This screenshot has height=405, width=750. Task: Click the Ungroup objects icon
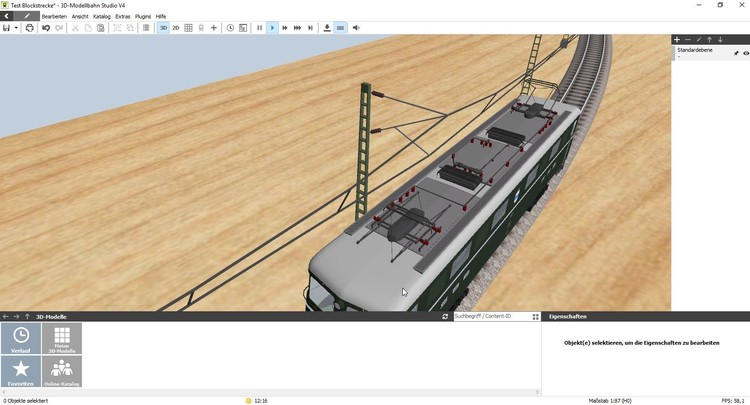click(x=130, y=28)
